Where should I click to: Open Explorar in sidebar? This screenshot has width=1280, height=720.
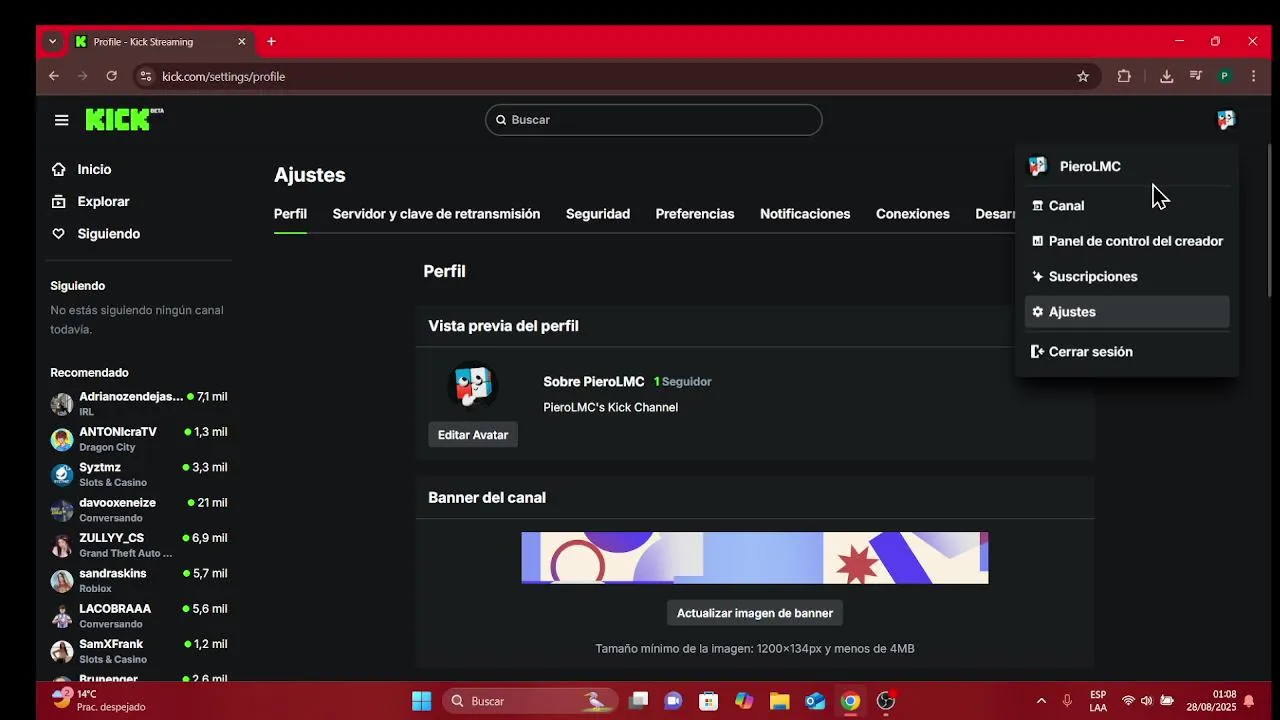(90, 202)
